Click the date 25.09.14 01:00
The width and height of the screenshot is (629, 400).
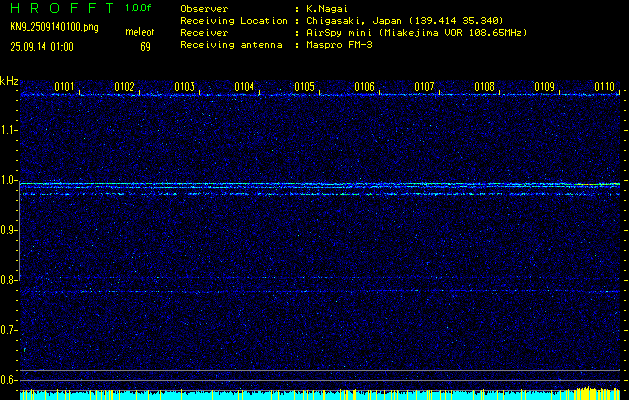point(42,47)
